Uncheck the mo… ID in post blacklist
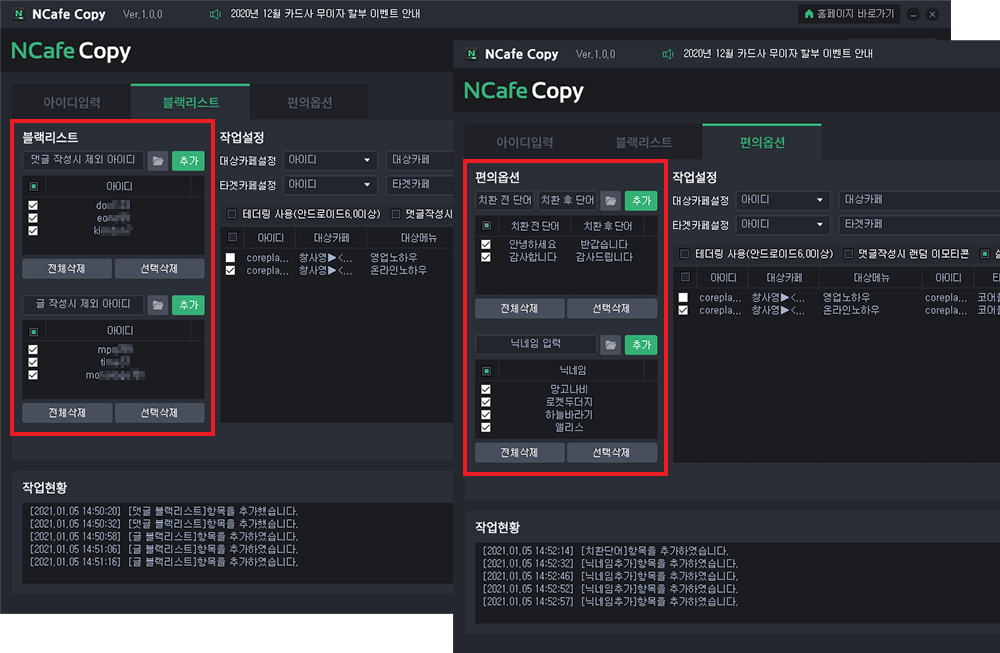The height and width of the screenshot is (653, 1000). 33,375
